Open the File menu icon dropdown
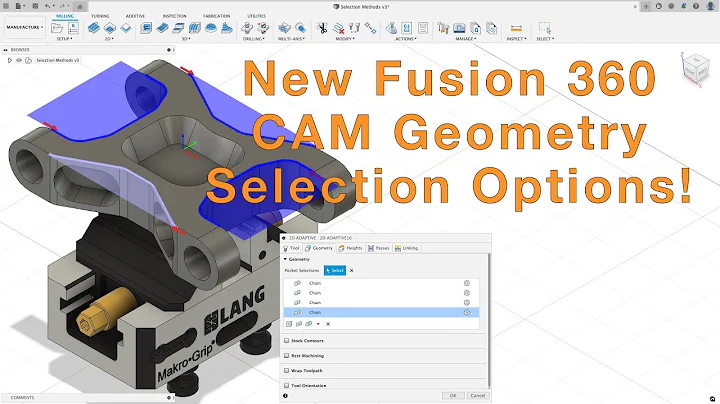This screenshot has height=404, width=720. 20,6
